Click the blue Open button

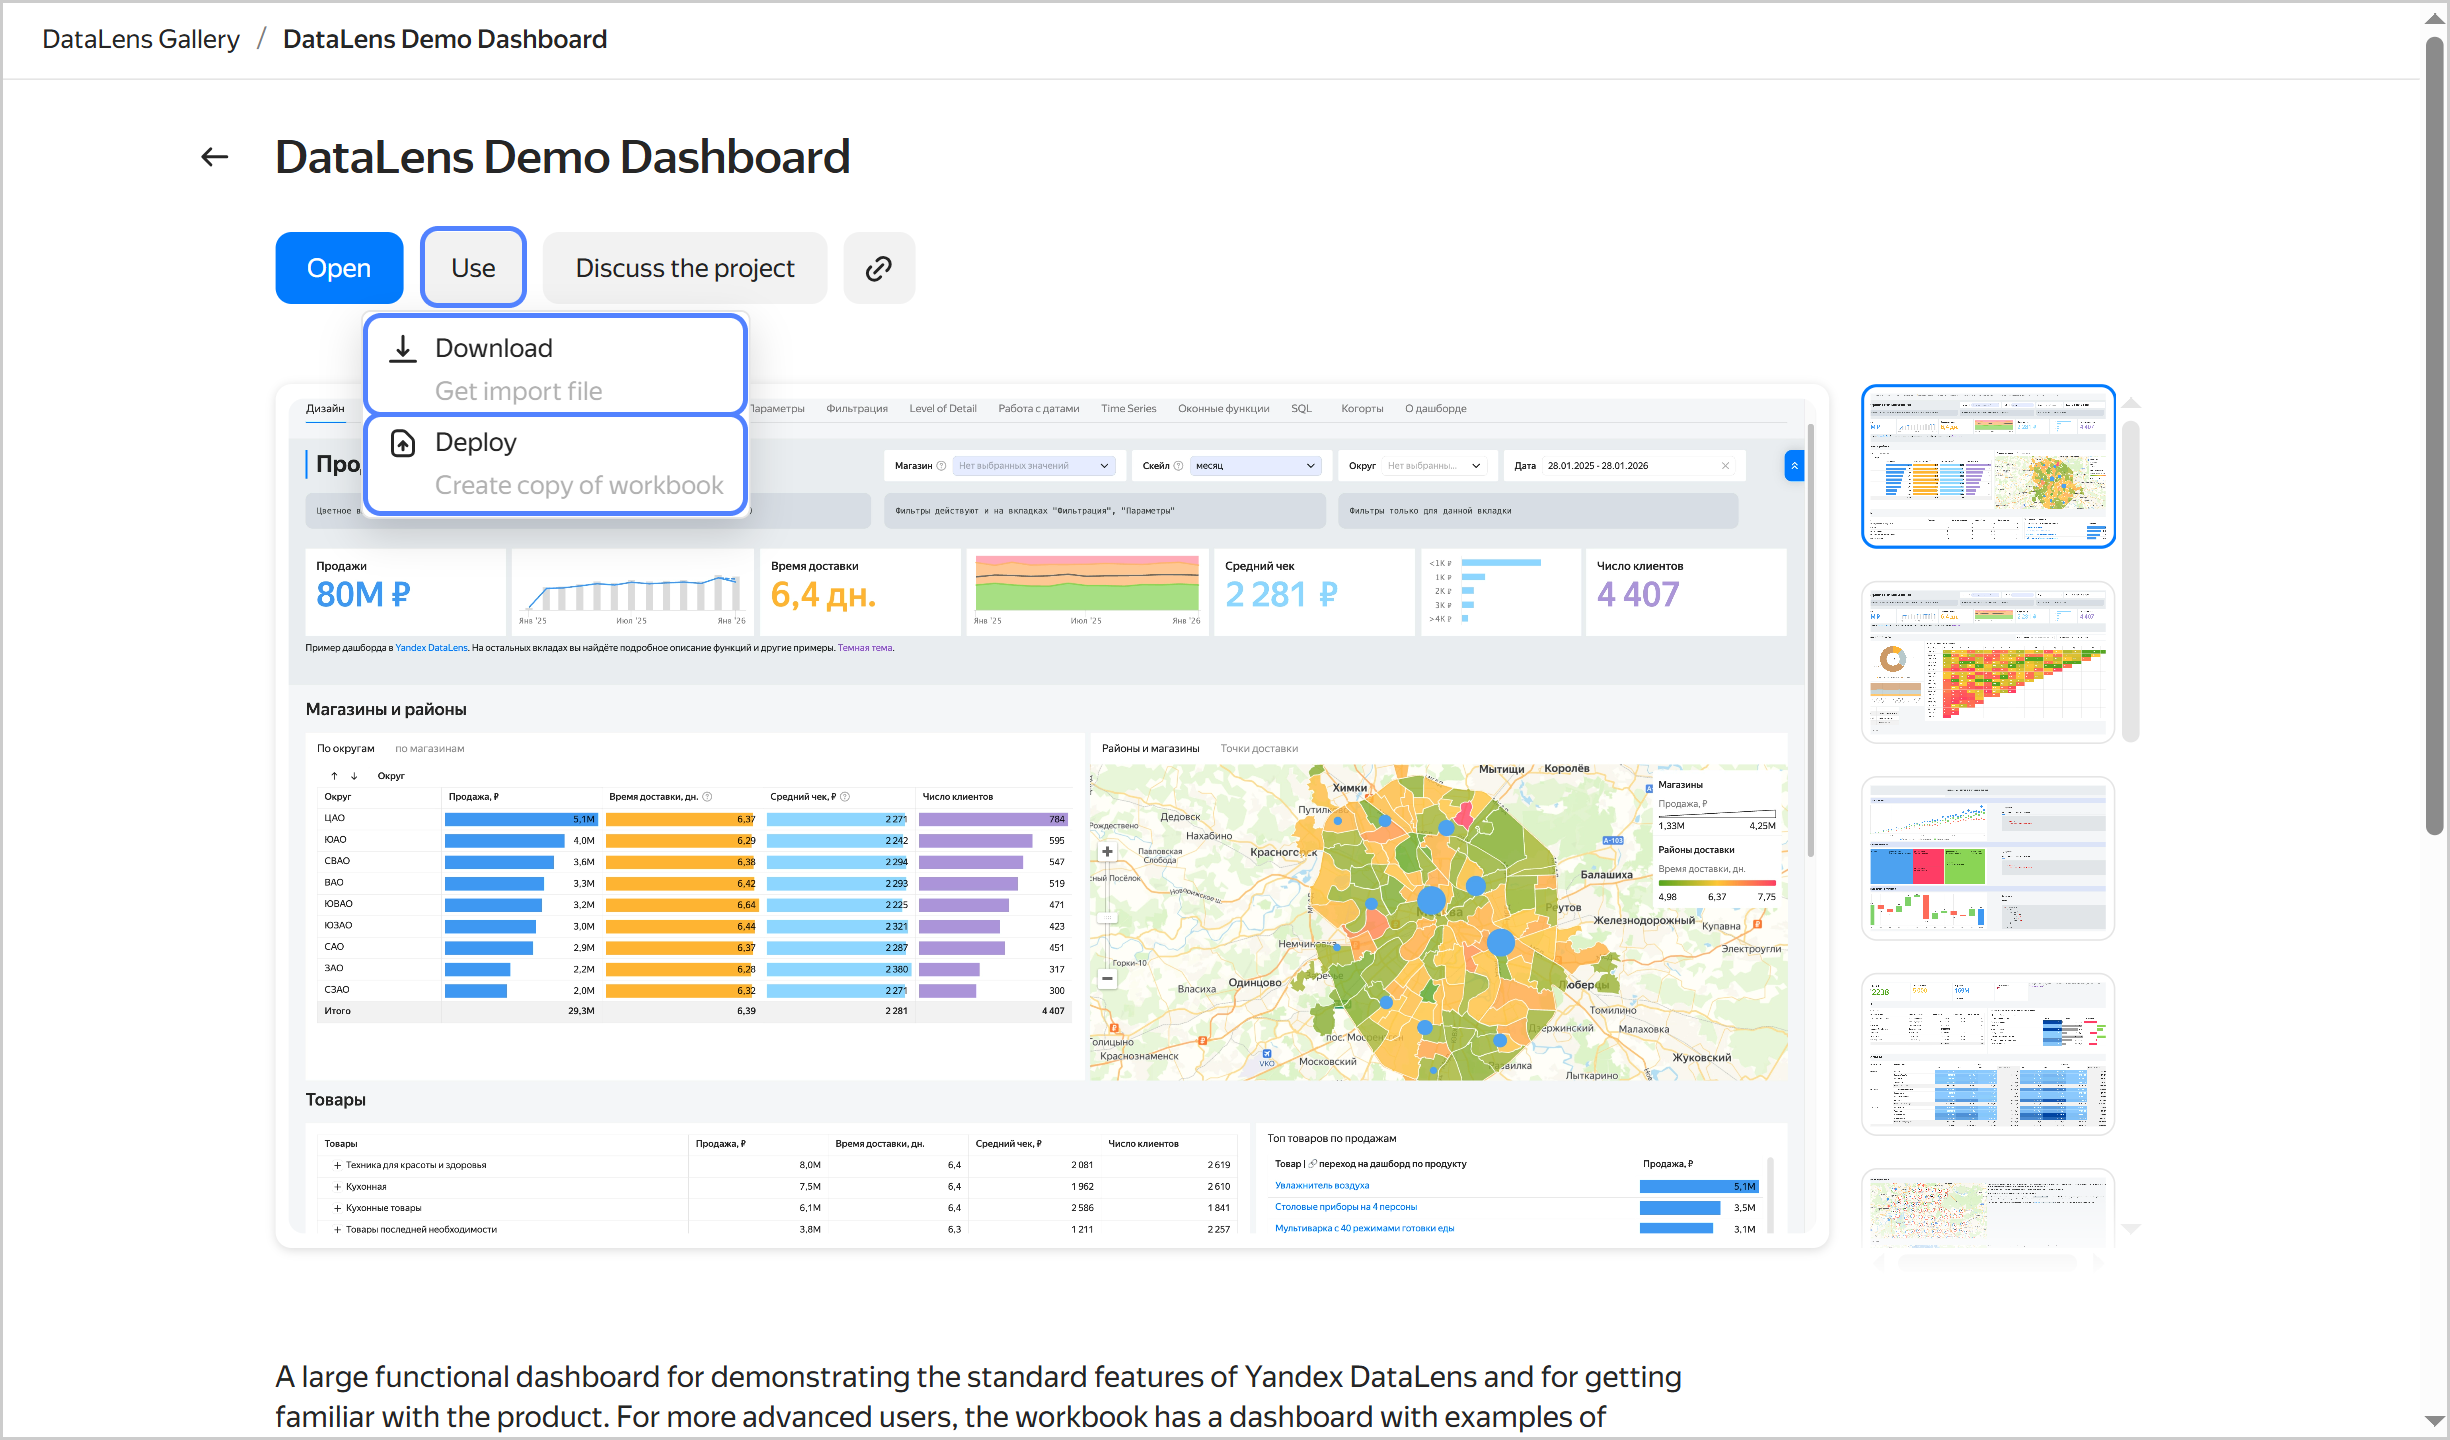(339, 268)
